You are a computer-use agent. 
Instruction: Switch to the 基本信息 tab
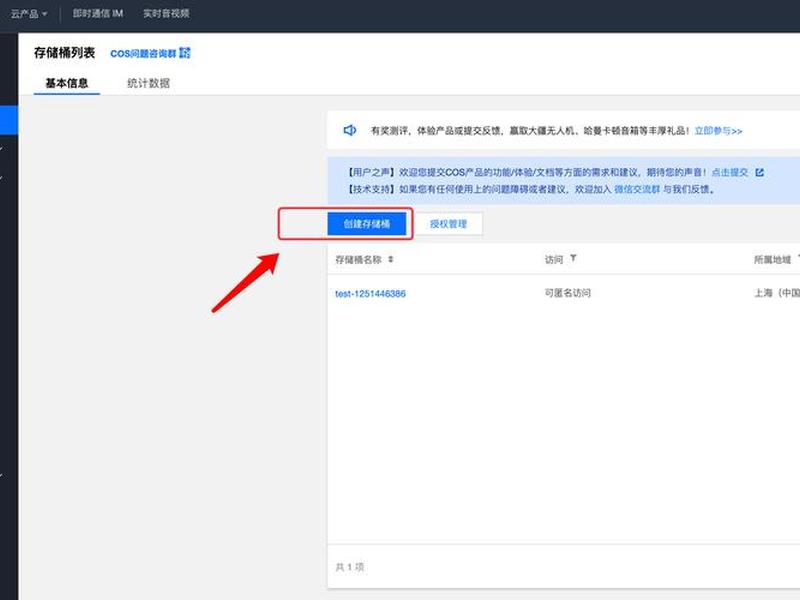tap(66, 83)
